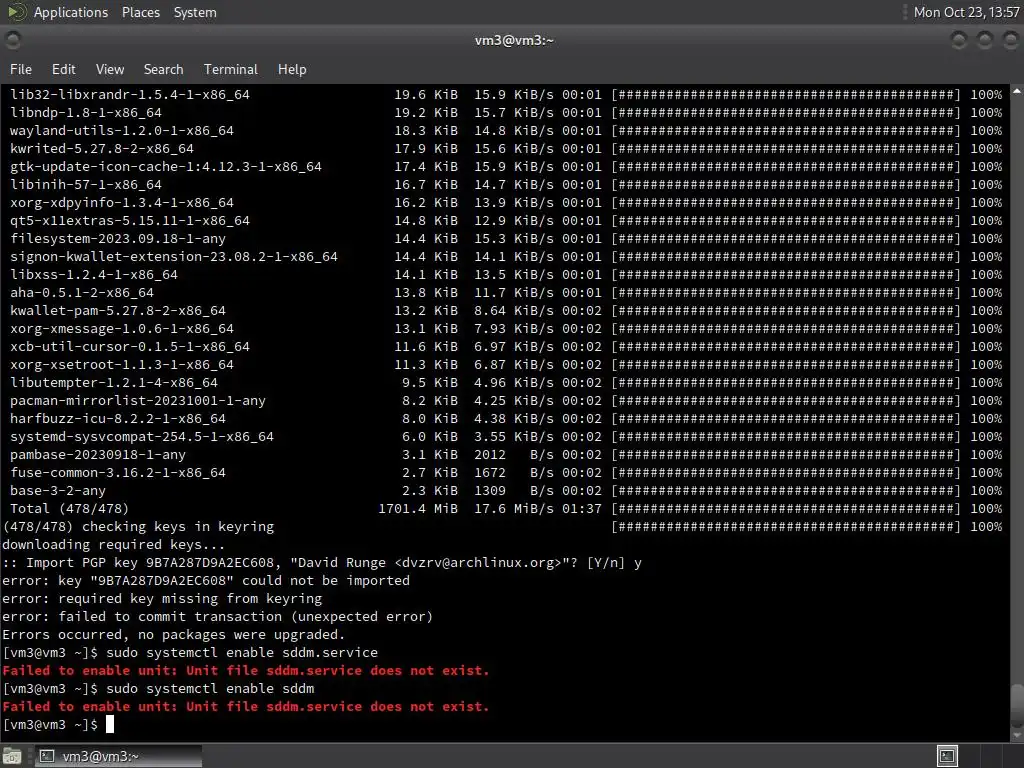The image size is (1024, 768).
Task: Click the text 'qt5-x11extras-5.15.11-1-x86_64'
Action: pos(129,221)
